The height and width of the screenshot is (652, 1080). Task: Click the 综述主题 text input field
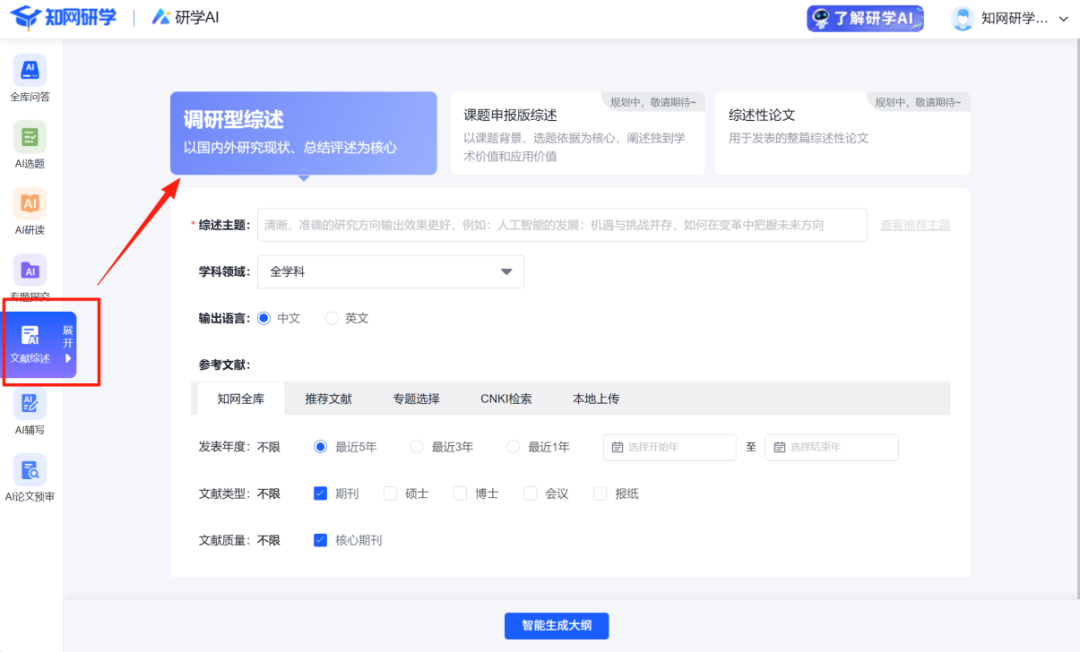[561, 225]
